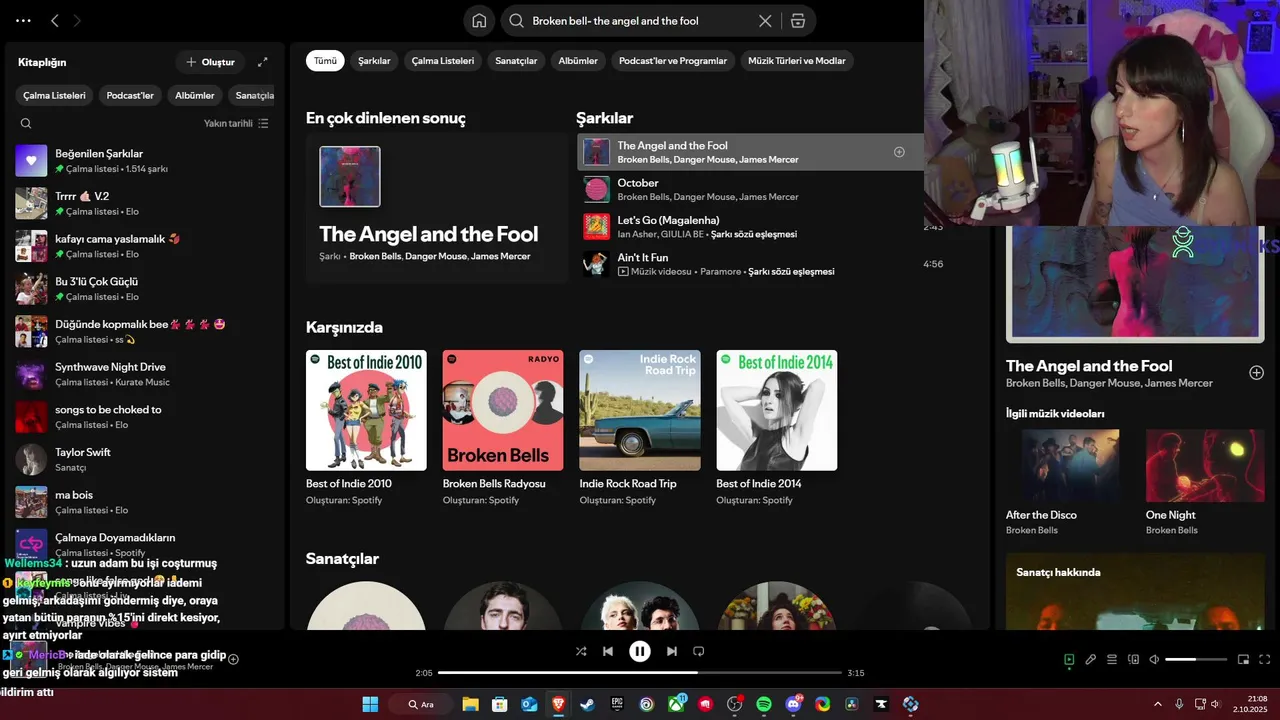Switch to Çalma Listeleri results tab
The image size is (1280, 720).
(443, 61)
